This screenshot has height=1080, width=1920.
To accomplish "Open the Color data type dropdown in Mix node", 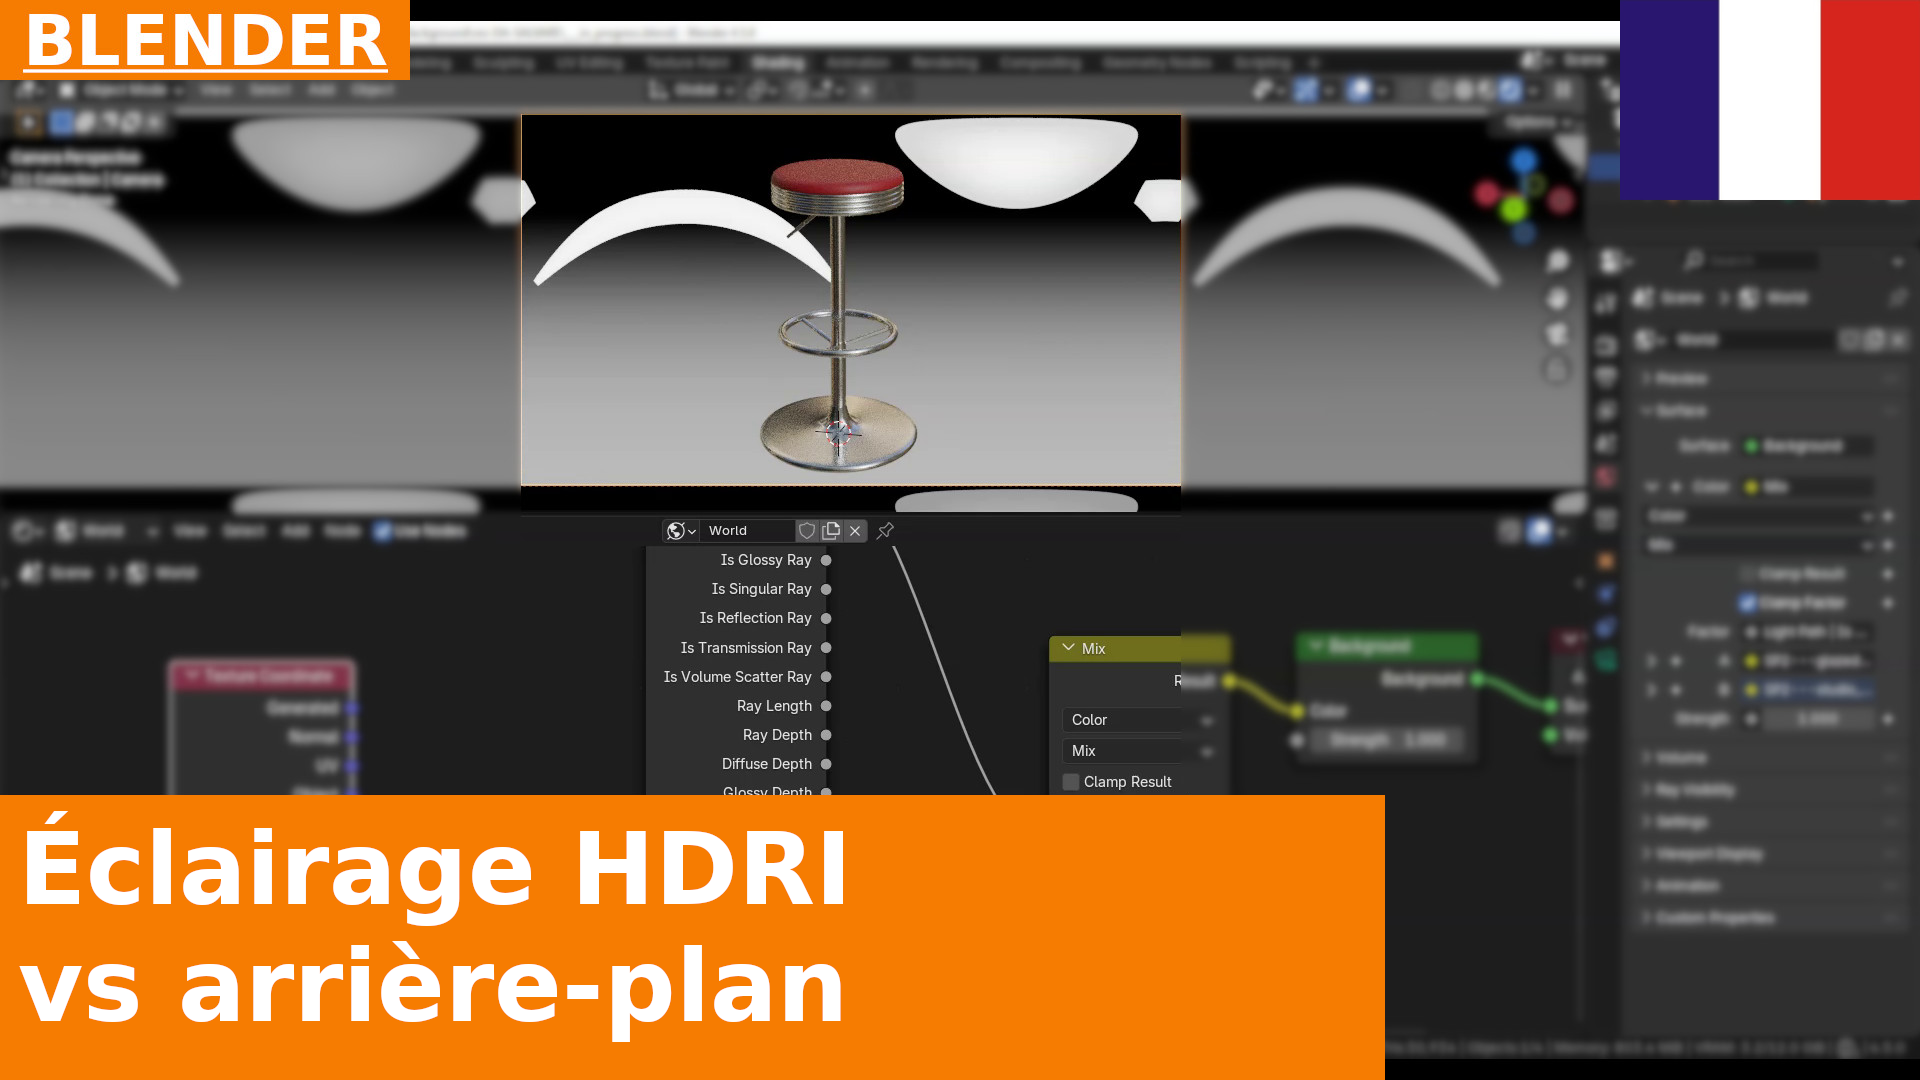I will [x=1139, y=720].
